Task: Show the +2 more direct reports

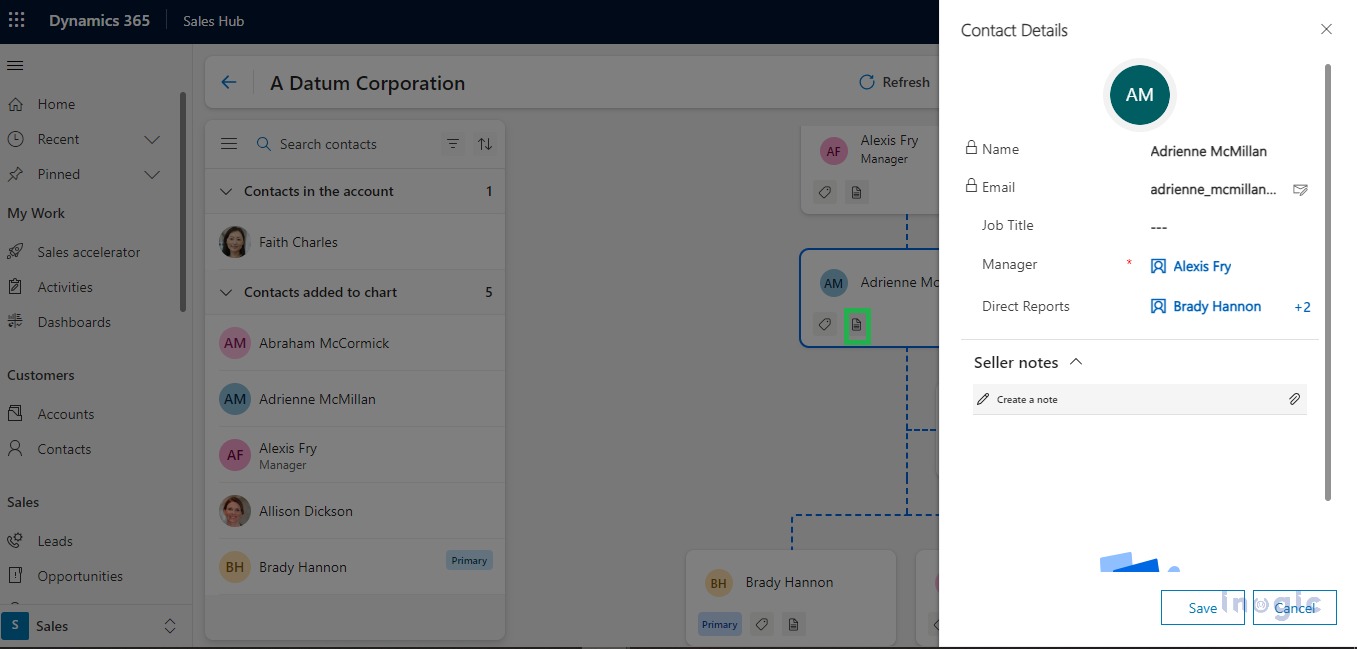Action: 1302,307
